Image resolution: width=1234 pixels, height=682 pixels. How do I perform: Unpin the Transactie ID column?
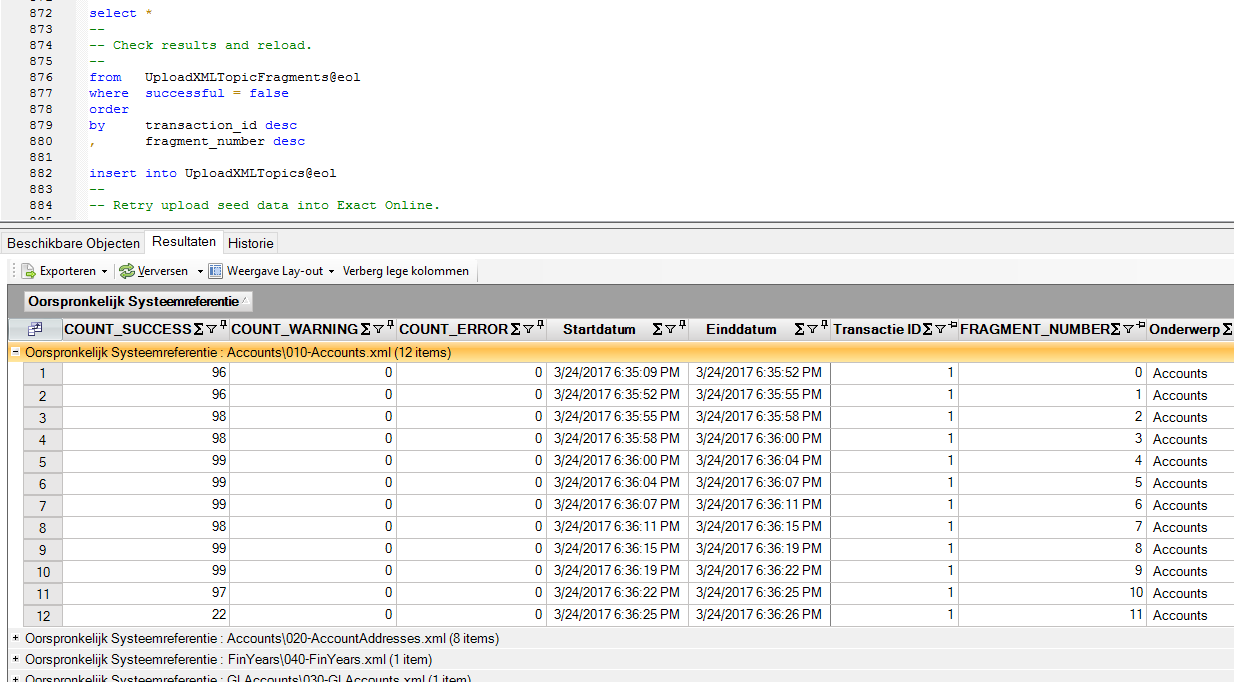click(x=952, y=326)
